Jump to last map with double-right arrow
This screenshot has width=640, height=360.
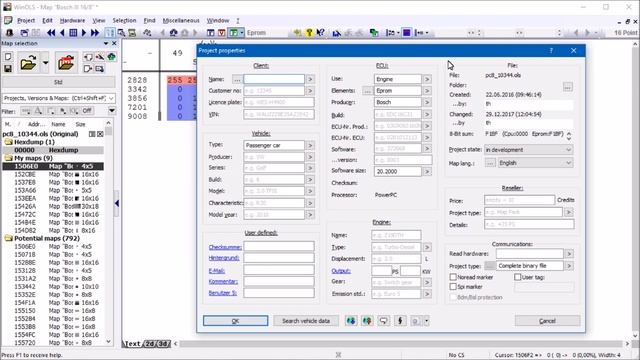point(95,33)
